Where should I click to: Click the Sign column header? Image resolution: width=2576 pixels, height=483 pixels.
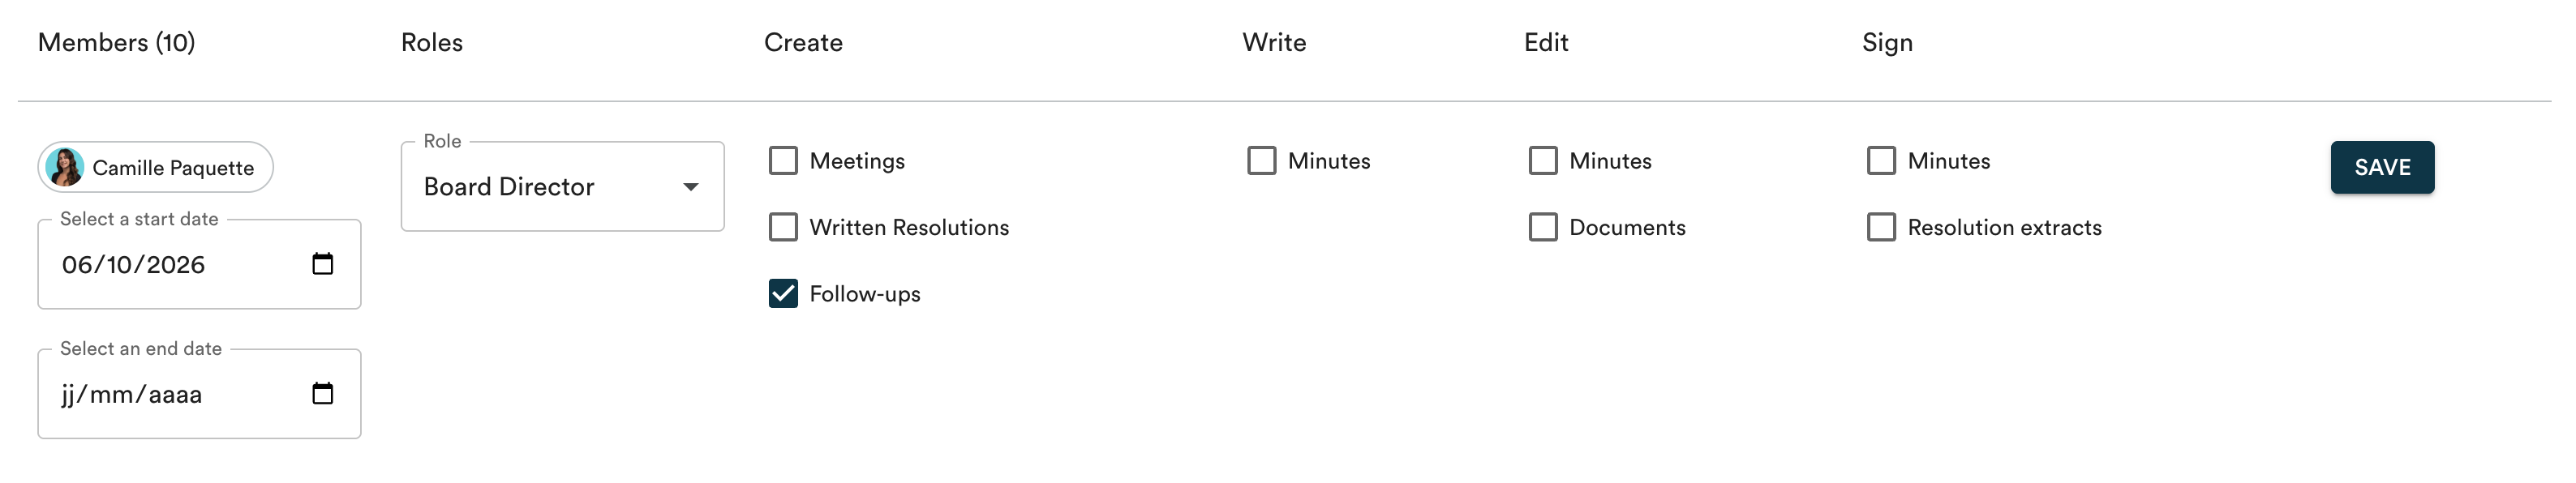pos(1887,43)
